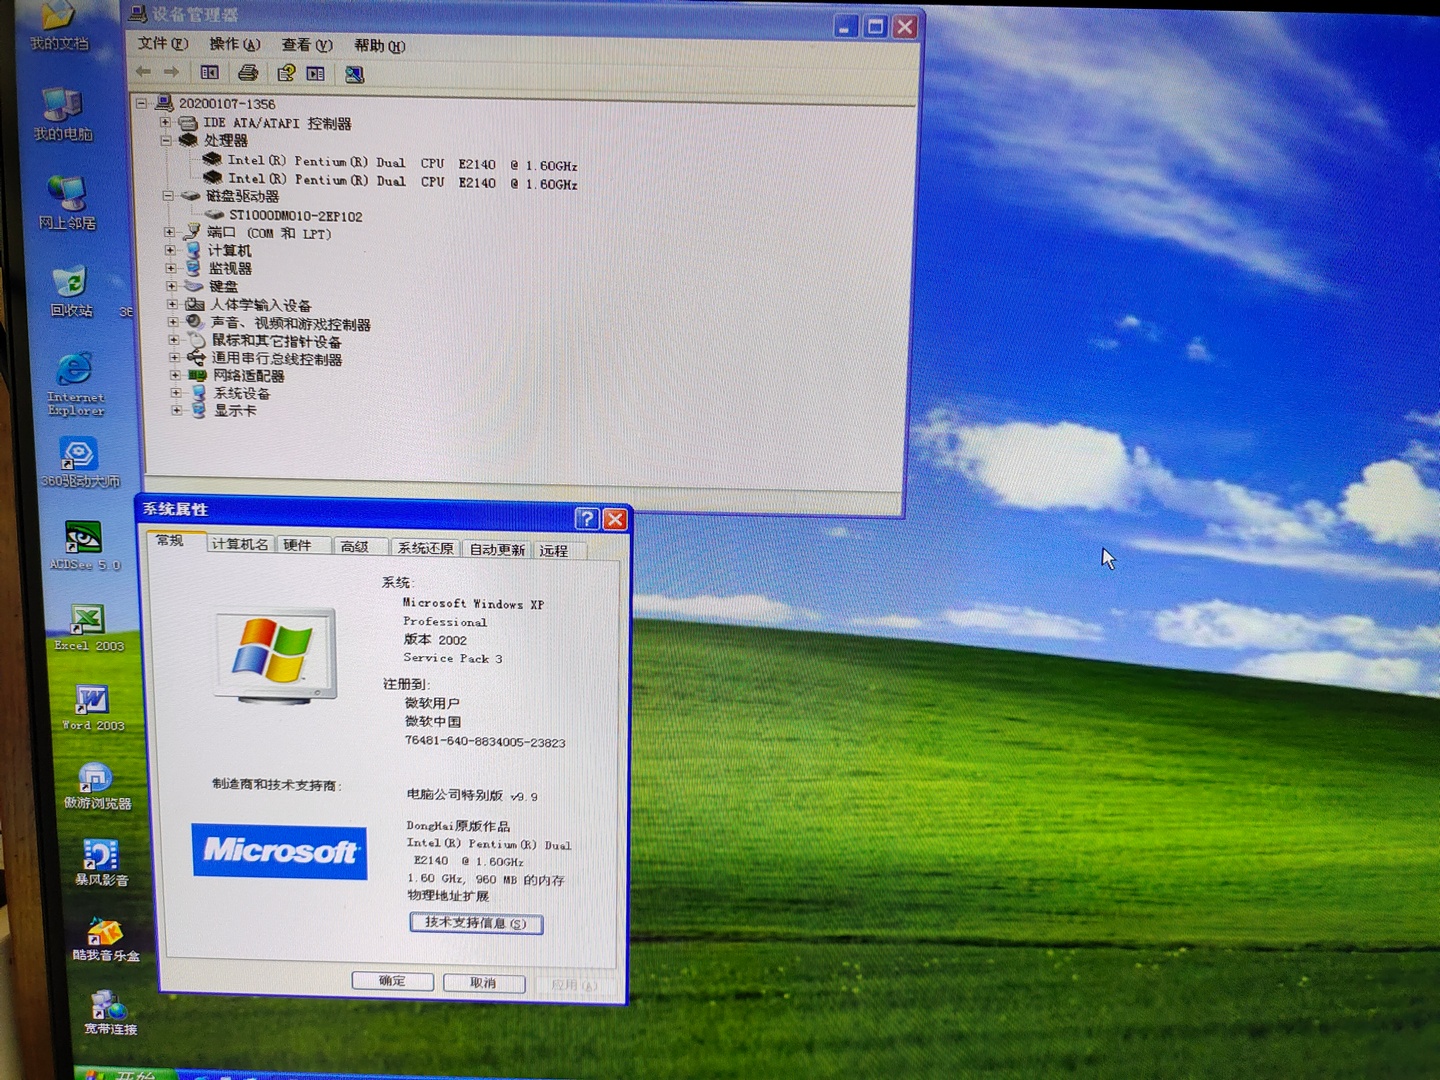Click the Forward arrow in Device Manager toolbar
1440x1080 pixels.
point(171,72)
